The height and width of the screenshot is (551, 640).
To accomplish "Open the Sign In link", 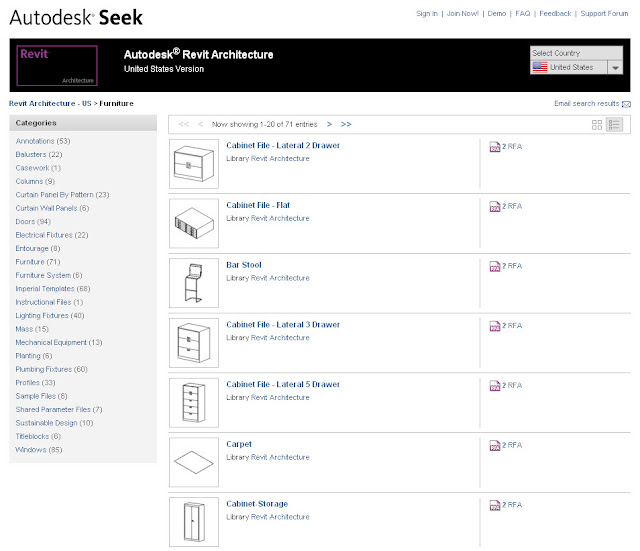I will [x=427, y=13].
